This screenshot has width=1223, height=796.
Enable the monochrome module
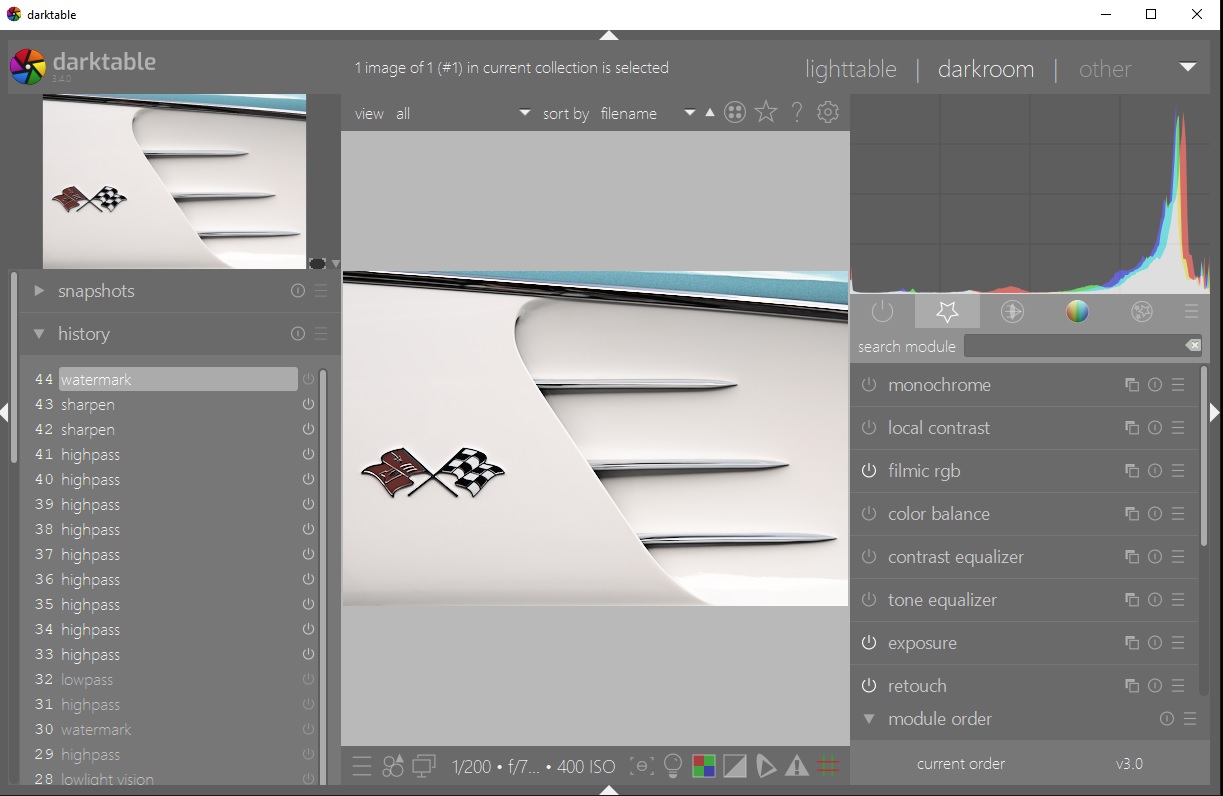tap(869, 385)
